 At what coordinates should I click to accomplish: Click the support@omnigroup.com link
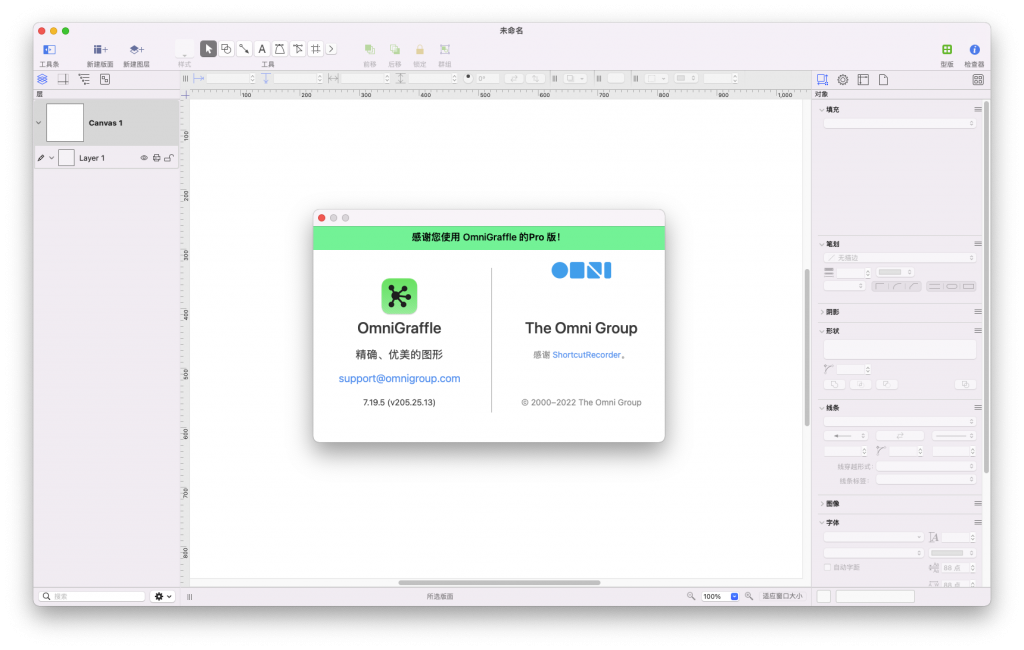coord(399,378)
